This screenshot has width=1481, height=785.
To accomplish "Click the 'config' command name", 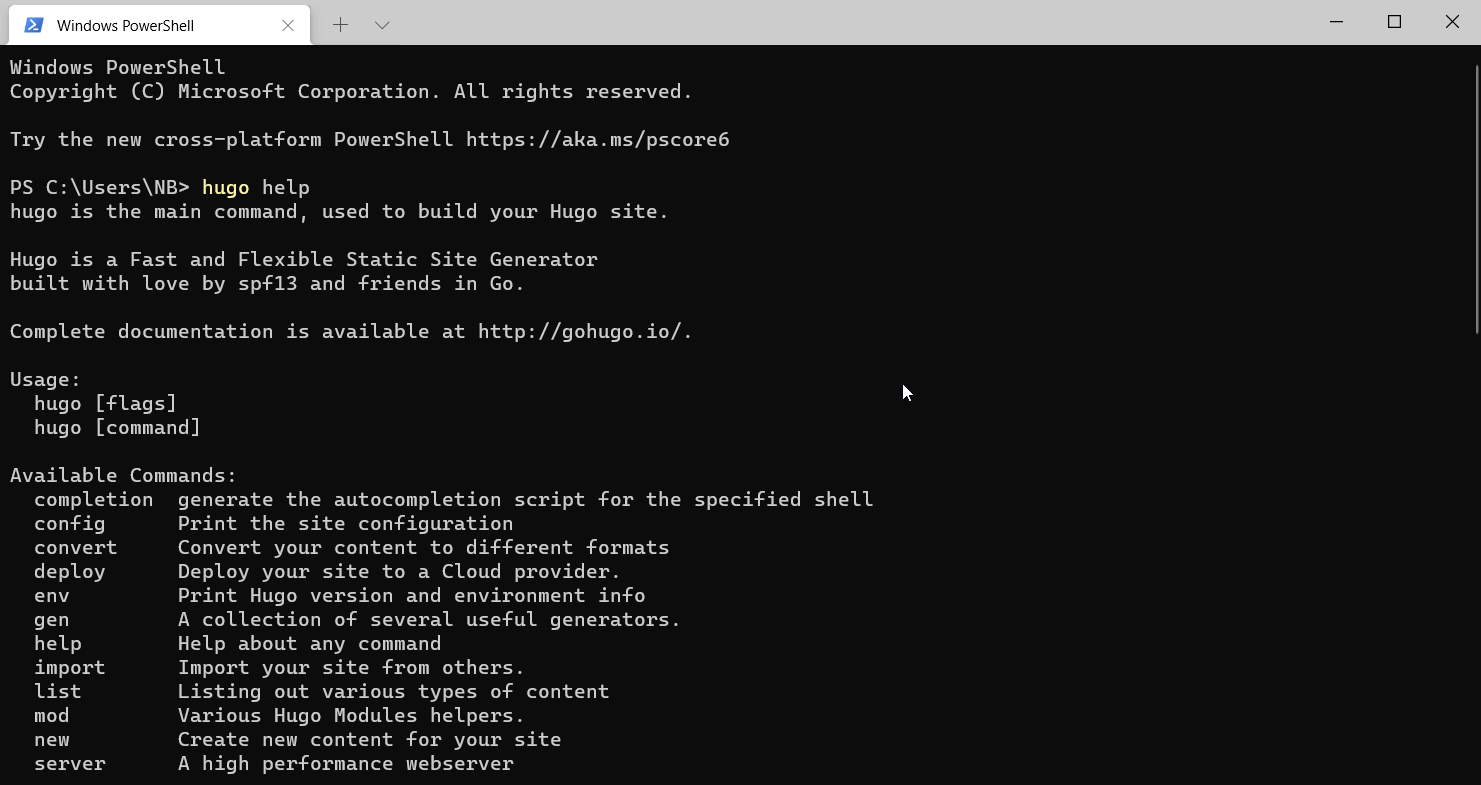I will 69,523.
